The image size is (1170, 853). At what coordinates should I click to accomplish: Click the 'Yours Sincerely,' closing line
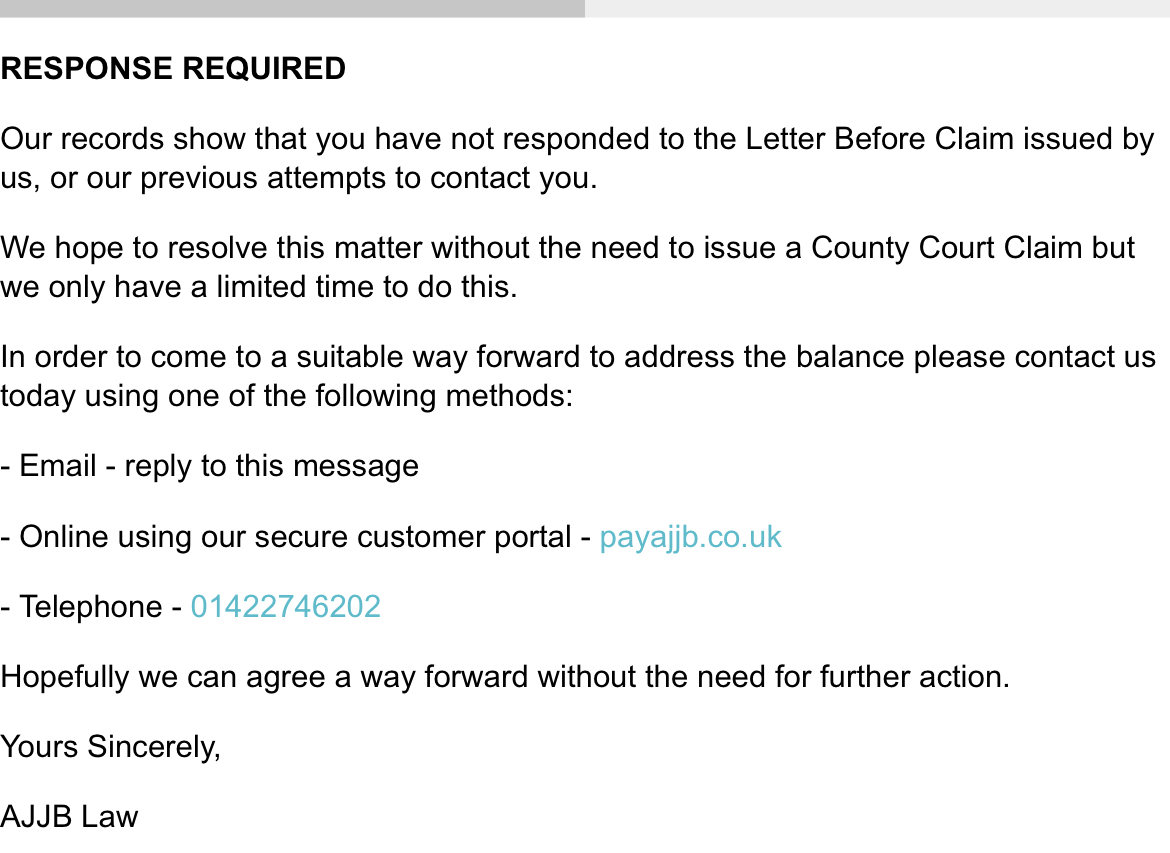(x=110, y=747)
